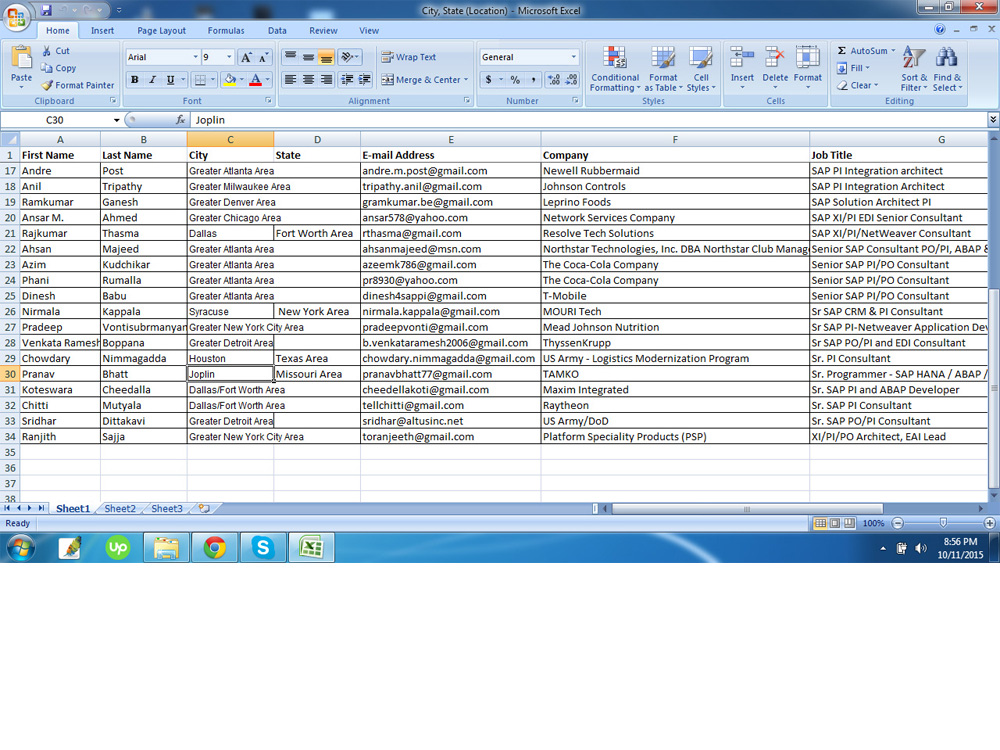This screenshot has height=750, width=1000.
Task: Open the General number format dropdown
Action: pos(573,57)
